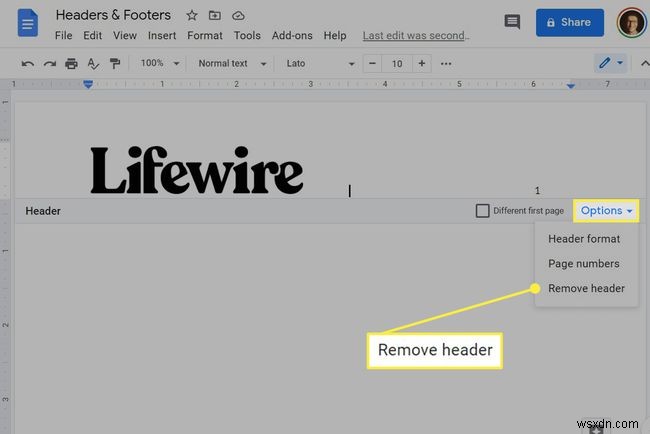Open the Edit menu
This screenshot has width=650, height=434.
[x=92, y=36]
